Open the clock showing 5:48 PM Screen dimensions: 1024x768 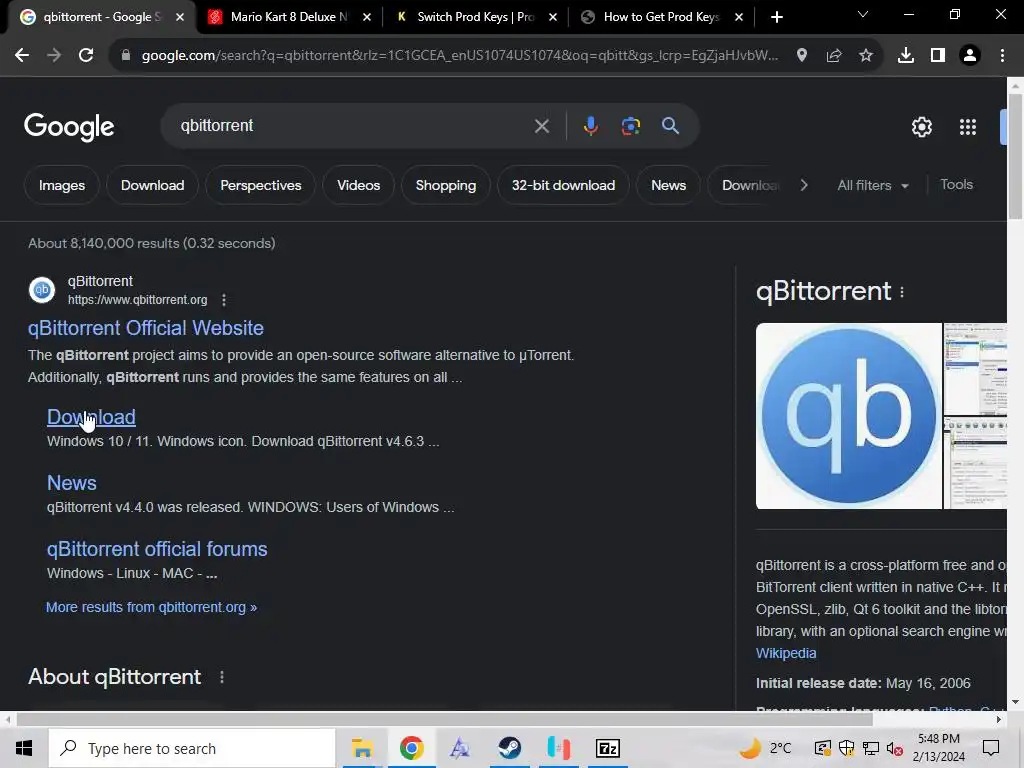[x=938, y=748]
